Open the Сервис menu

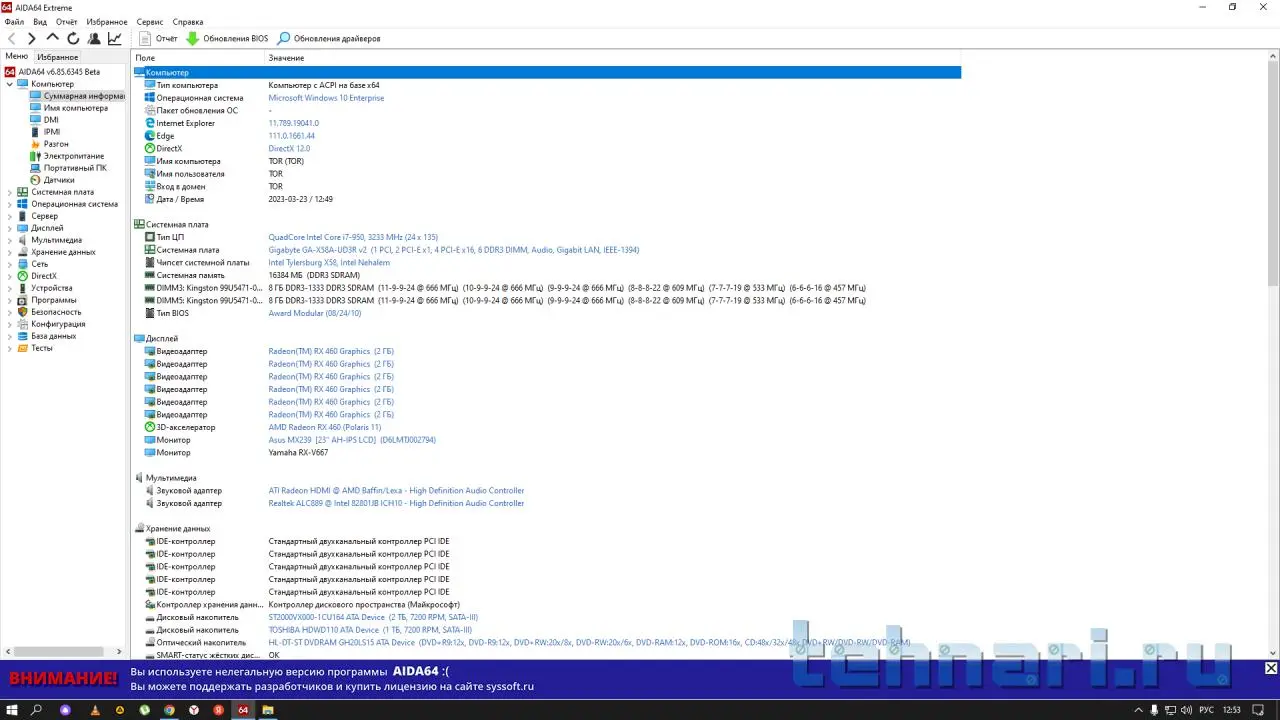point(150,22)
